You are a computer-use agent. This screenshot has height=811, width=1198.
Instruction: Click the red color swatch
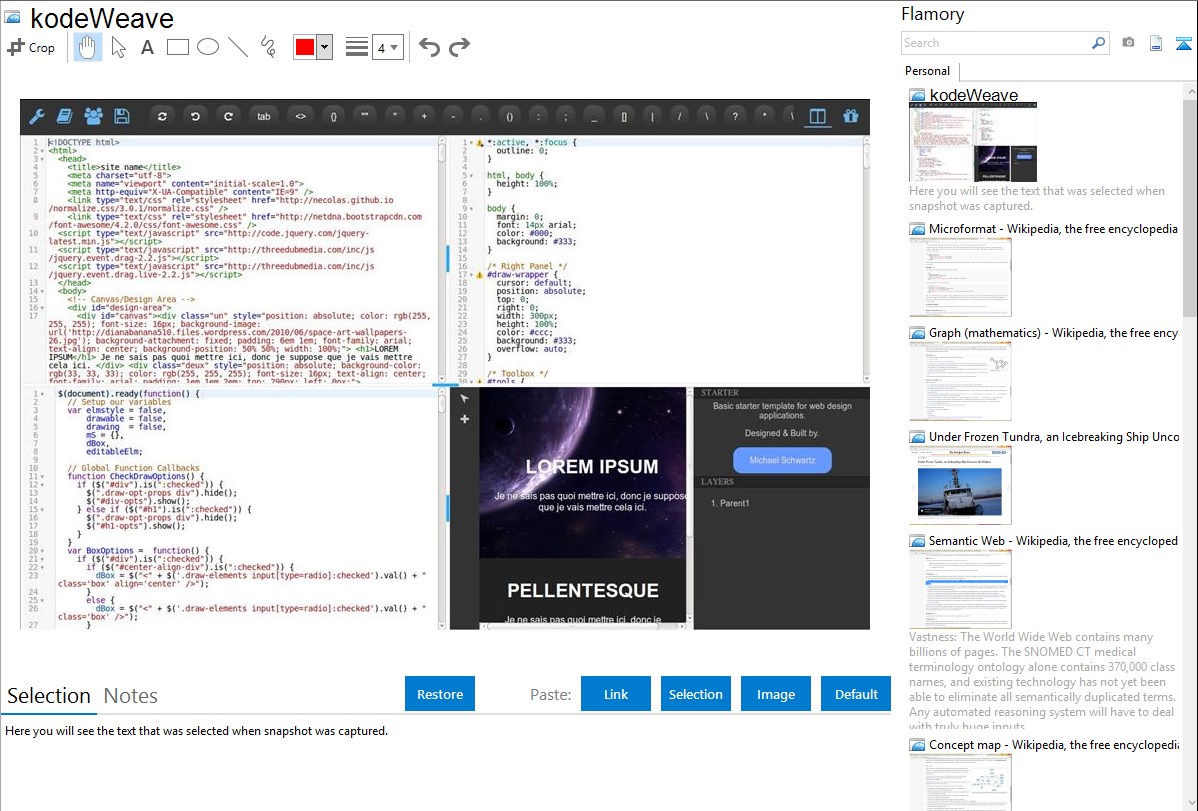(305, 47)
